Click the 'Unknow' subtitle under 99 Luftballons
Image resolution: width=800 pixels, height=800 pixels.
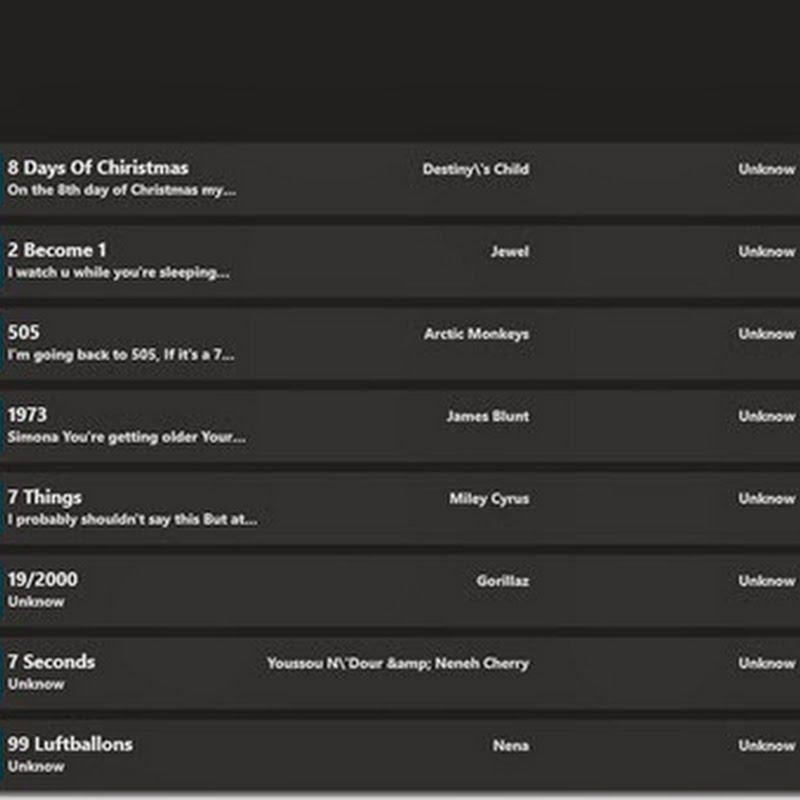tap(36, 767)
